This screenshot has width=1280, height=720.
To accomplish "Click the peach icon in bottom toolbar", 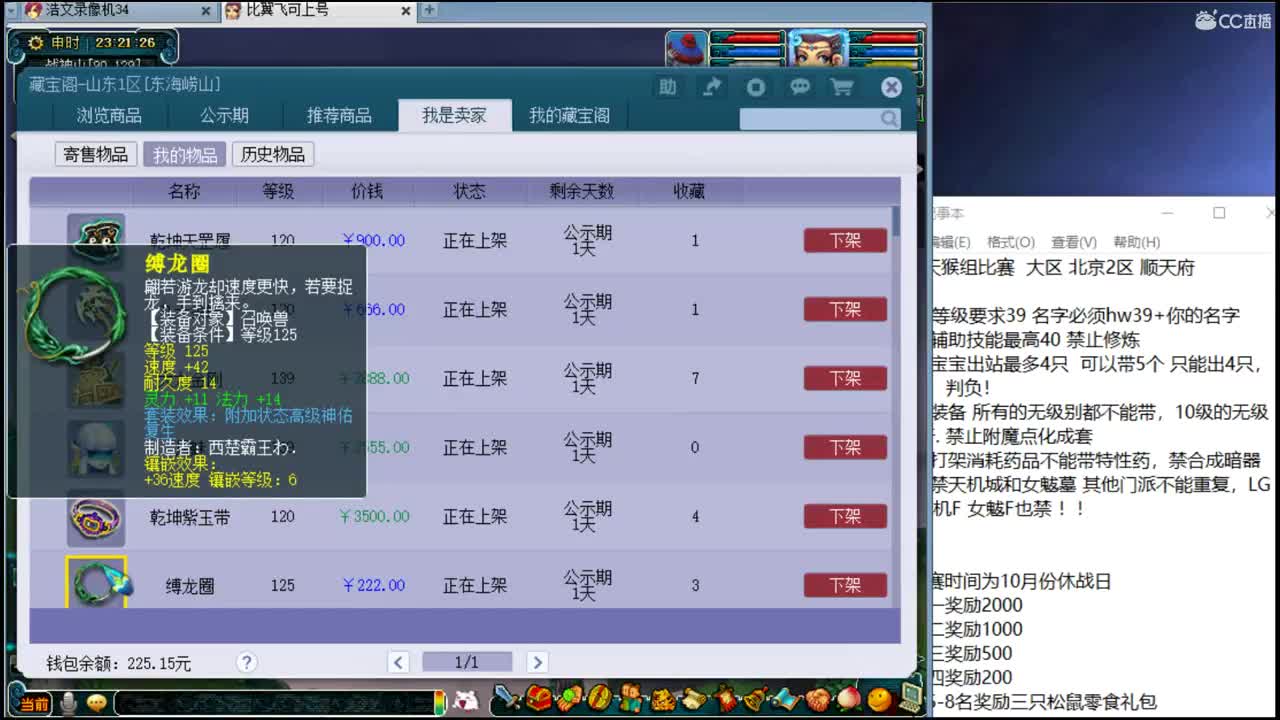I will (848, 697).
